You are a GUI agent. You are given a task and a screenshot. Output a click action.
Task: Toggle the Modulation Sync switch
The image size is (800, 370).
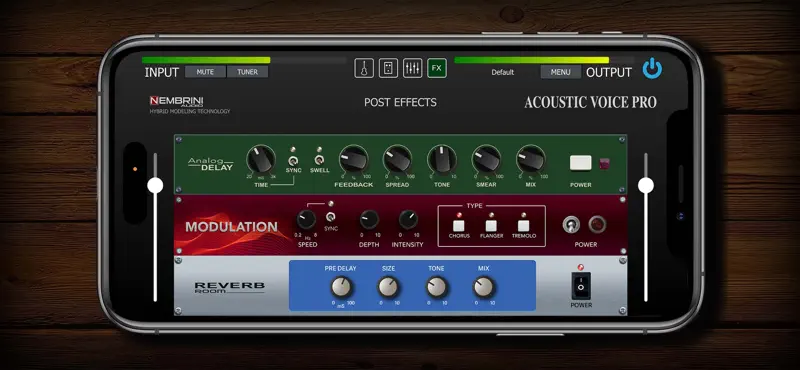[x=331, y=216]
